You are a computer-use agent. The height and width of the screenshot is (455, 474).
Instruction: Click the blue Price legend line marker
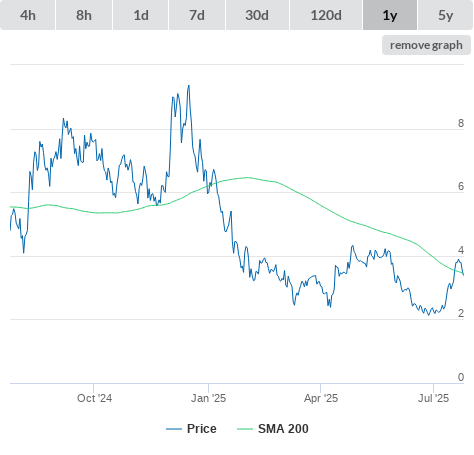click(x=174, y=429)
